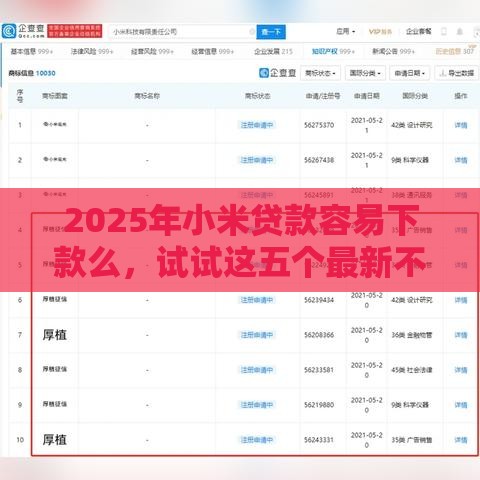Image resolution: width=480 pixels, height=480 pixels.
Task: Click the 申请日期 column header in the table
Action: (367, 96)
